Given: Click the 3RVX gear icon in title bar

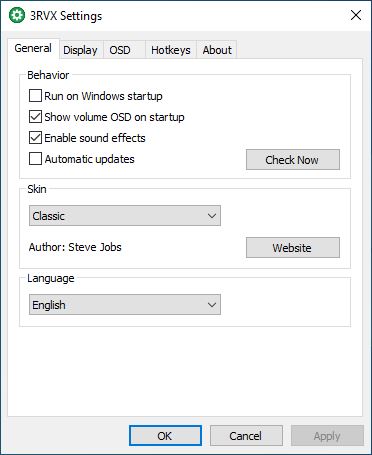Looking at the screenshot, I should pos(17,15).
